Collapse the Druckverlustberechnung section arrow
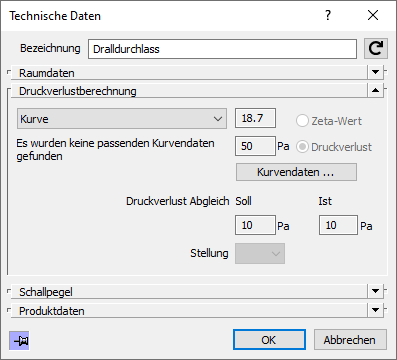 tap(376, 90)
